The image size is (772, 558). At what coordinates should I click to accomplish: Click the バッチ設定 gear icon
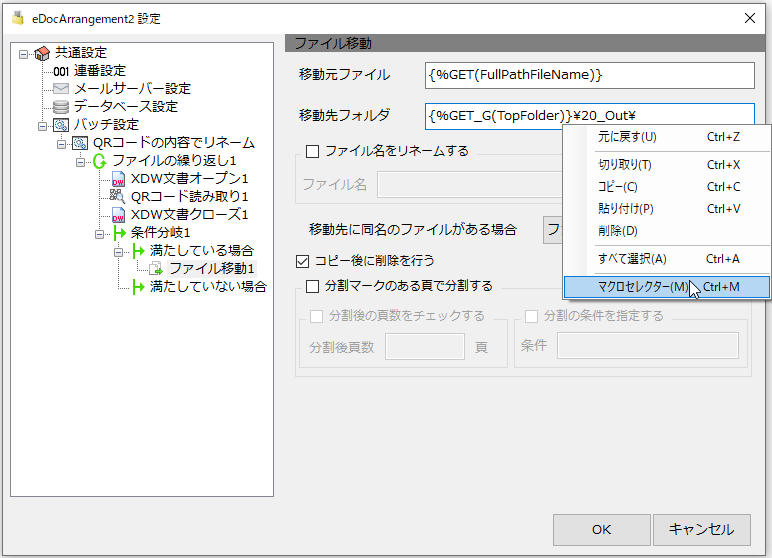[x=61, y=125]
